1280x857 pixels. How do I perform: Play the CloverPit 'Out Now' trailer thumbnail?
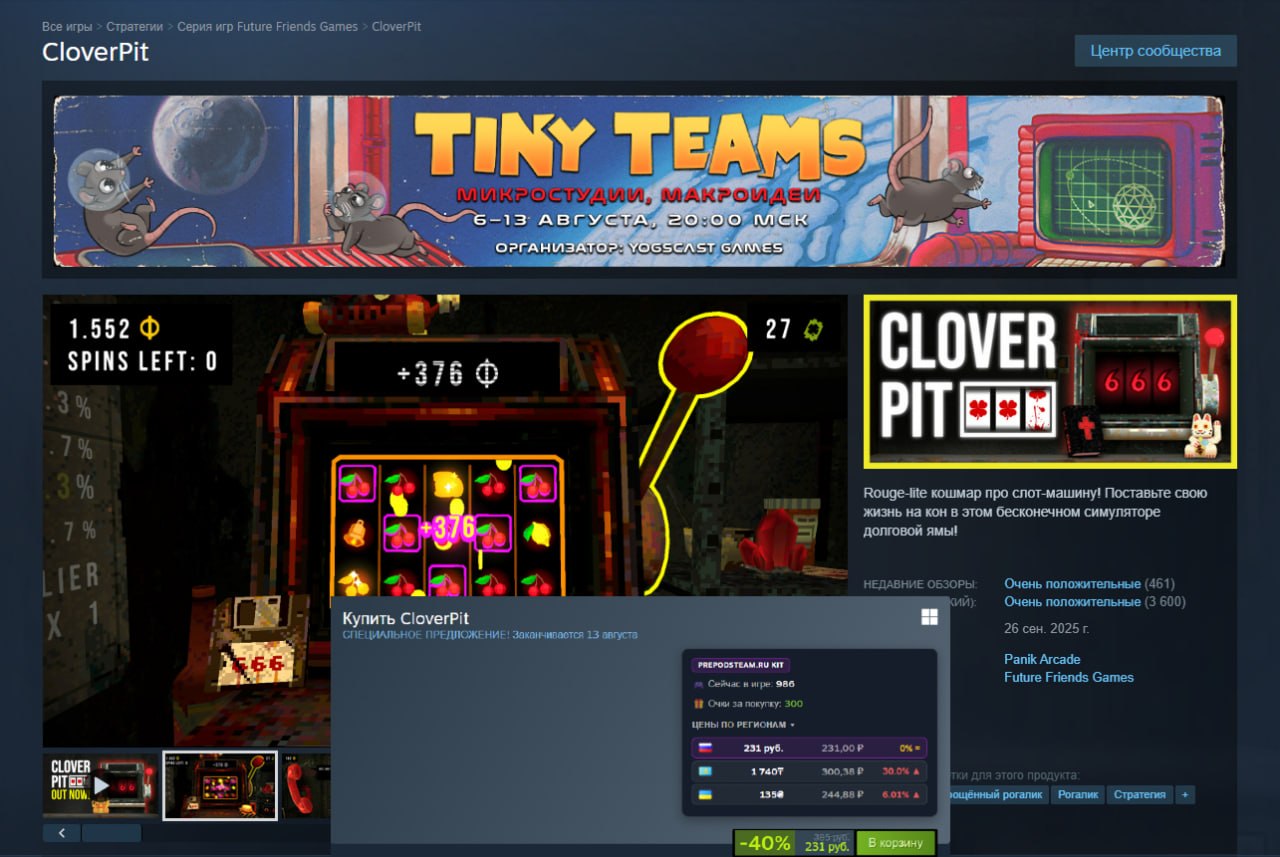100,785
